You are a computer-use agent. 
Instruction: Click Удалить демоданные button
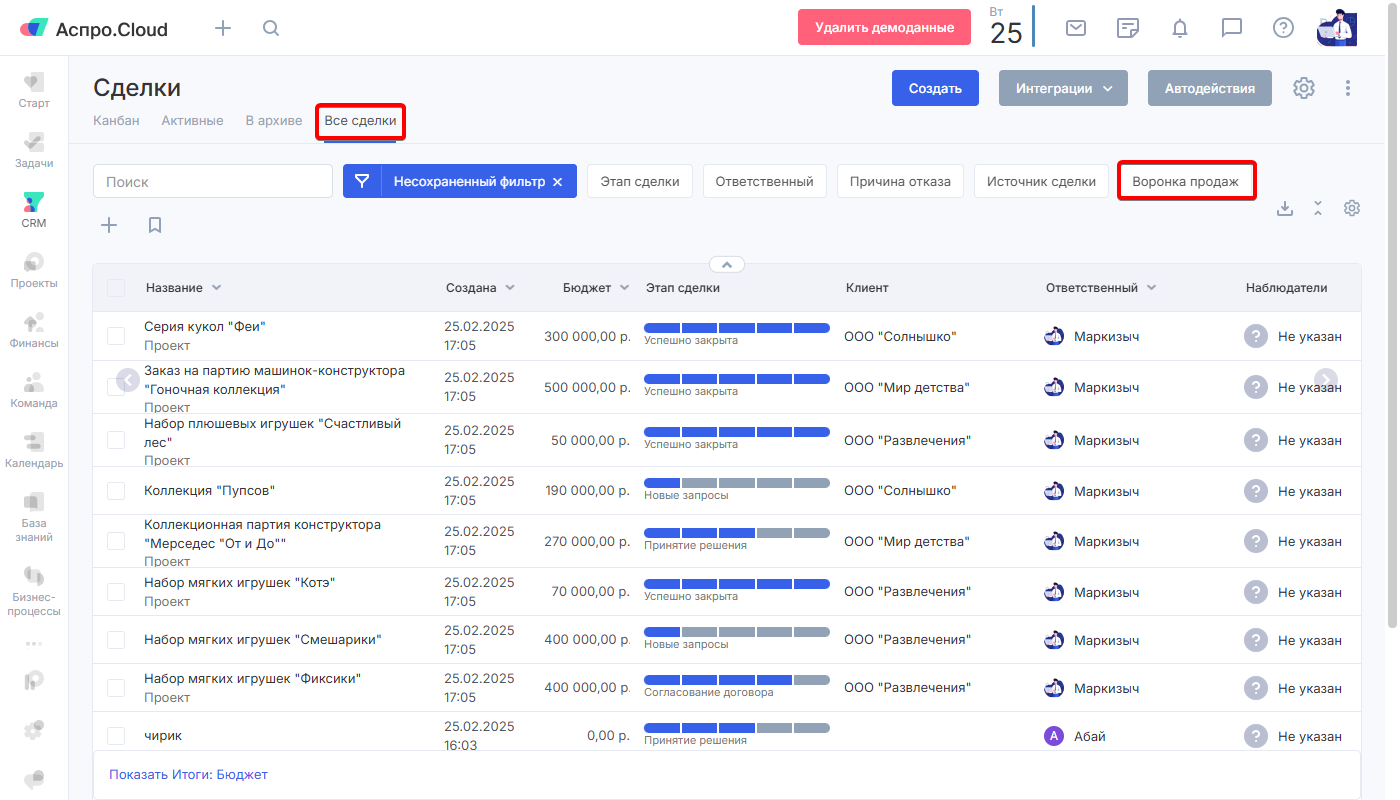[884, 27]
